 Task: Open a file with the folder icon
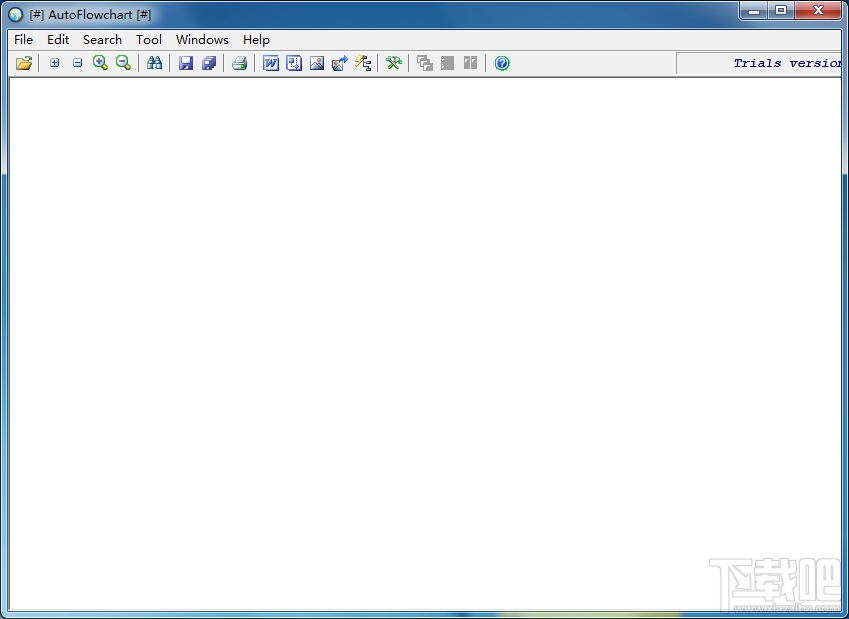coord(24,63)
